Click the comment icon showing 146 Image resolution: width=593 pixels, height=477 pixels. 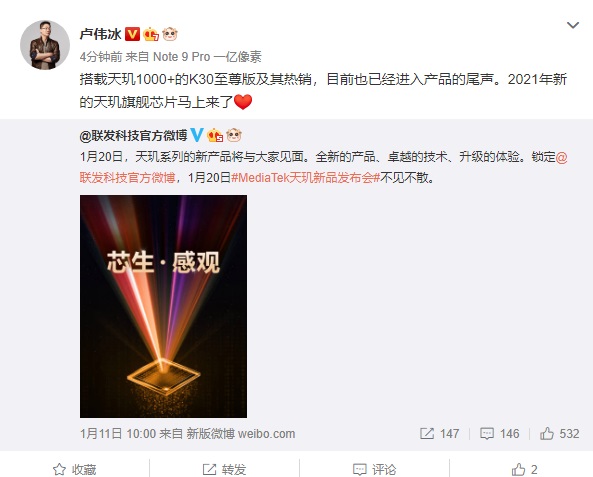coord(499,433)
